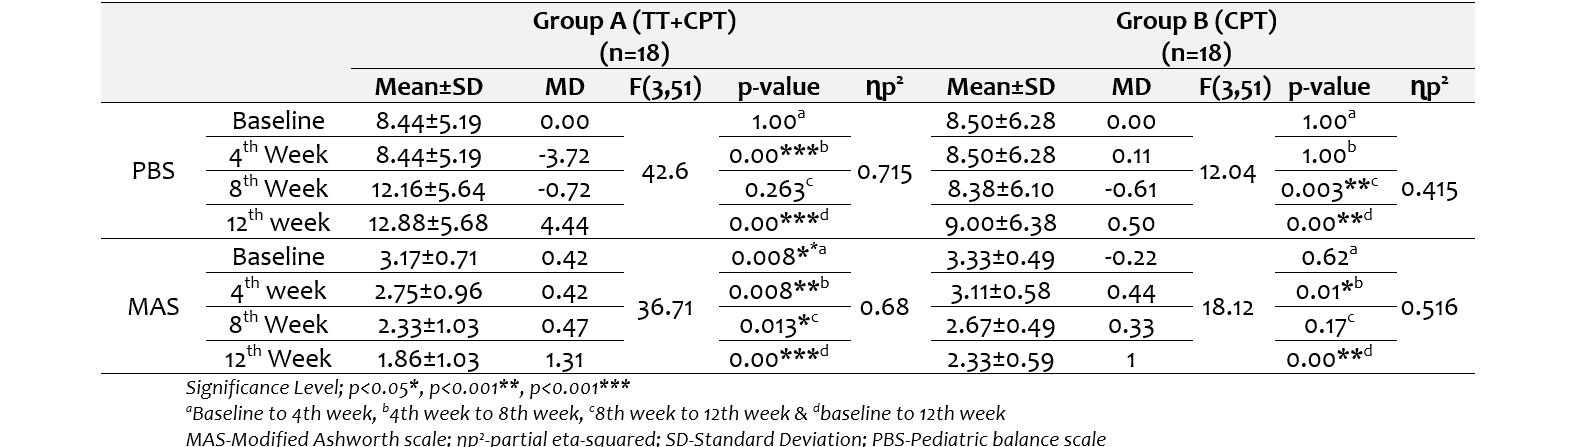Select the MAS row label
Screen dimensions: 1572x447
pos(153,307)
